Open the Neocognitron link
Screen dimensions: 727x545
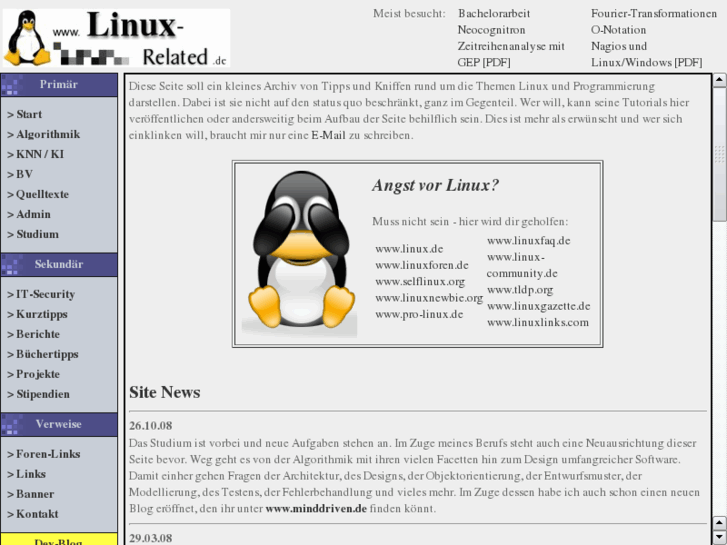(491, 30)
